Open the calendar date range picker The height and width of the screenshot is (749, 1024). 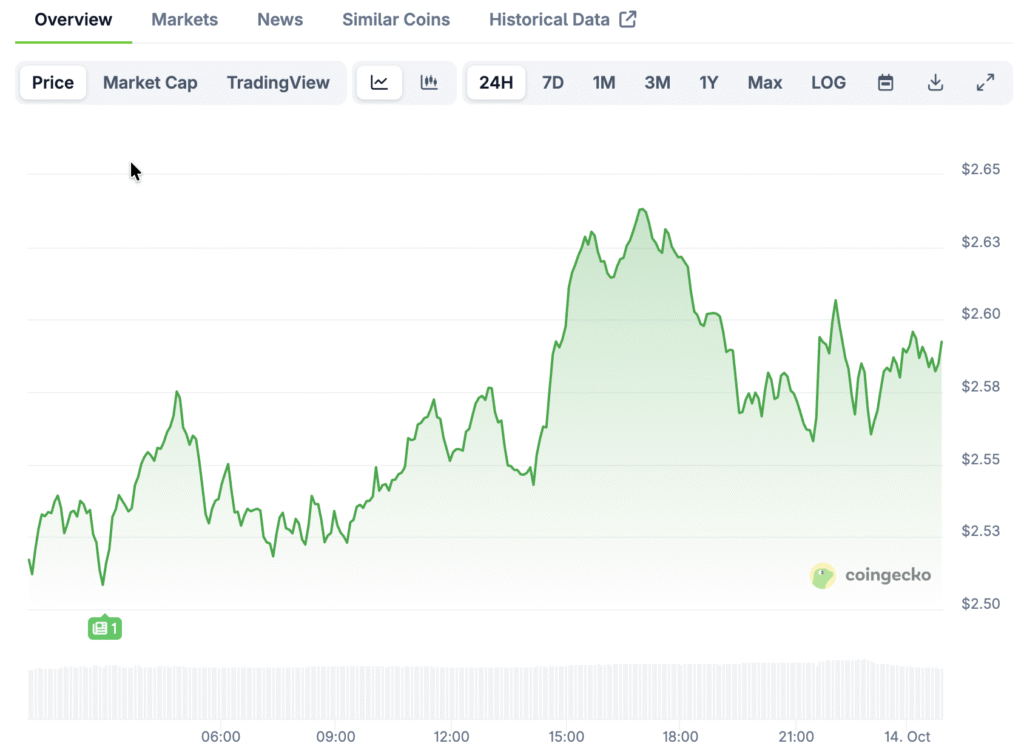(x=885, y=83)
